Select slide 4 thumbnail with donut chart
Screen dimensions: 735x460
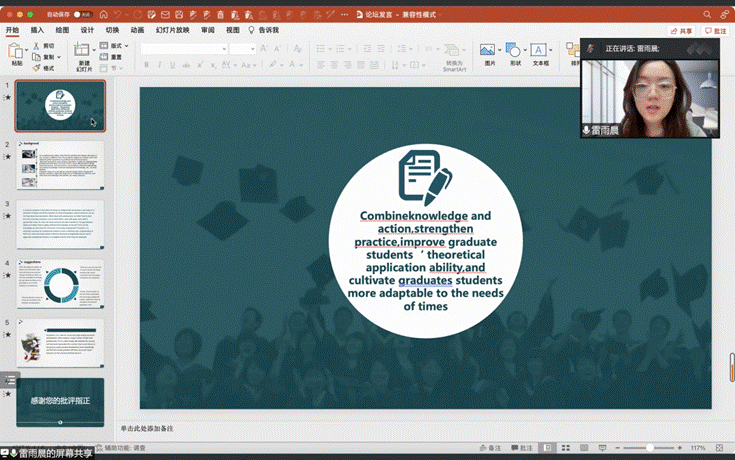(x=60, y=285)
